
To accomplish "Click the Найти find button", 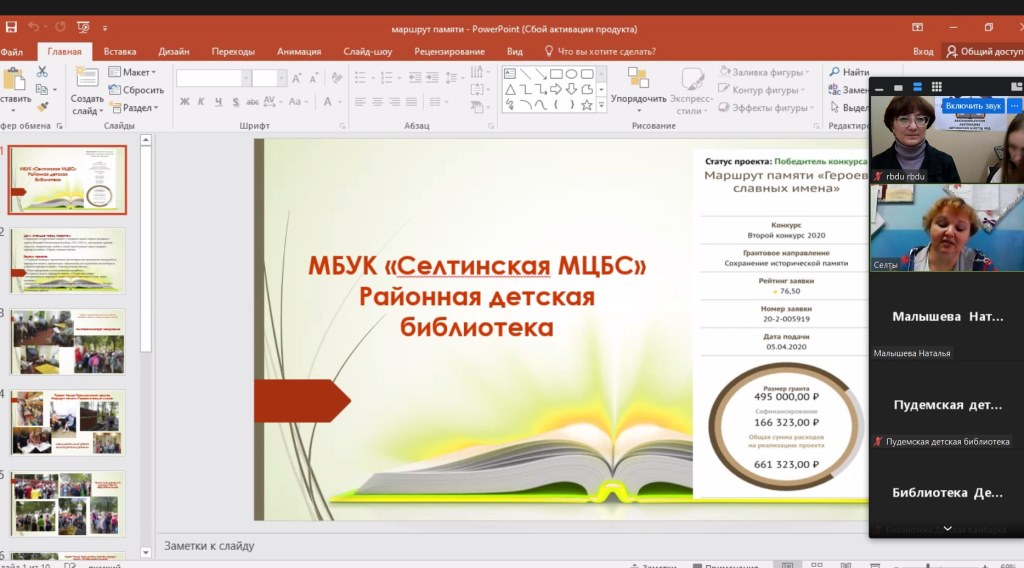I will coord(849,72).
